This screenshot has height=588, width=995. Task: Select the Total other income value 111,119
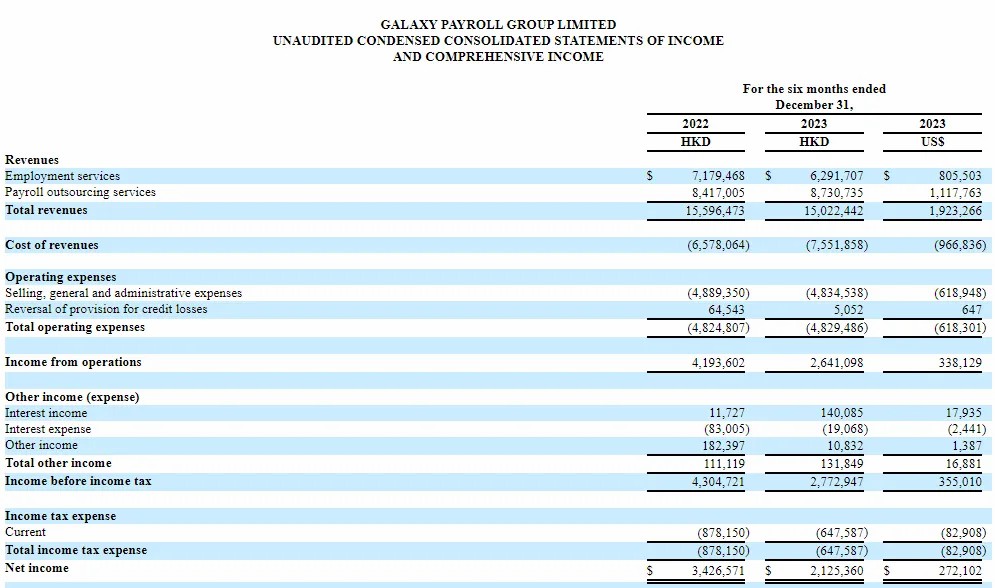pyautogui.click(x=724, y=464)
